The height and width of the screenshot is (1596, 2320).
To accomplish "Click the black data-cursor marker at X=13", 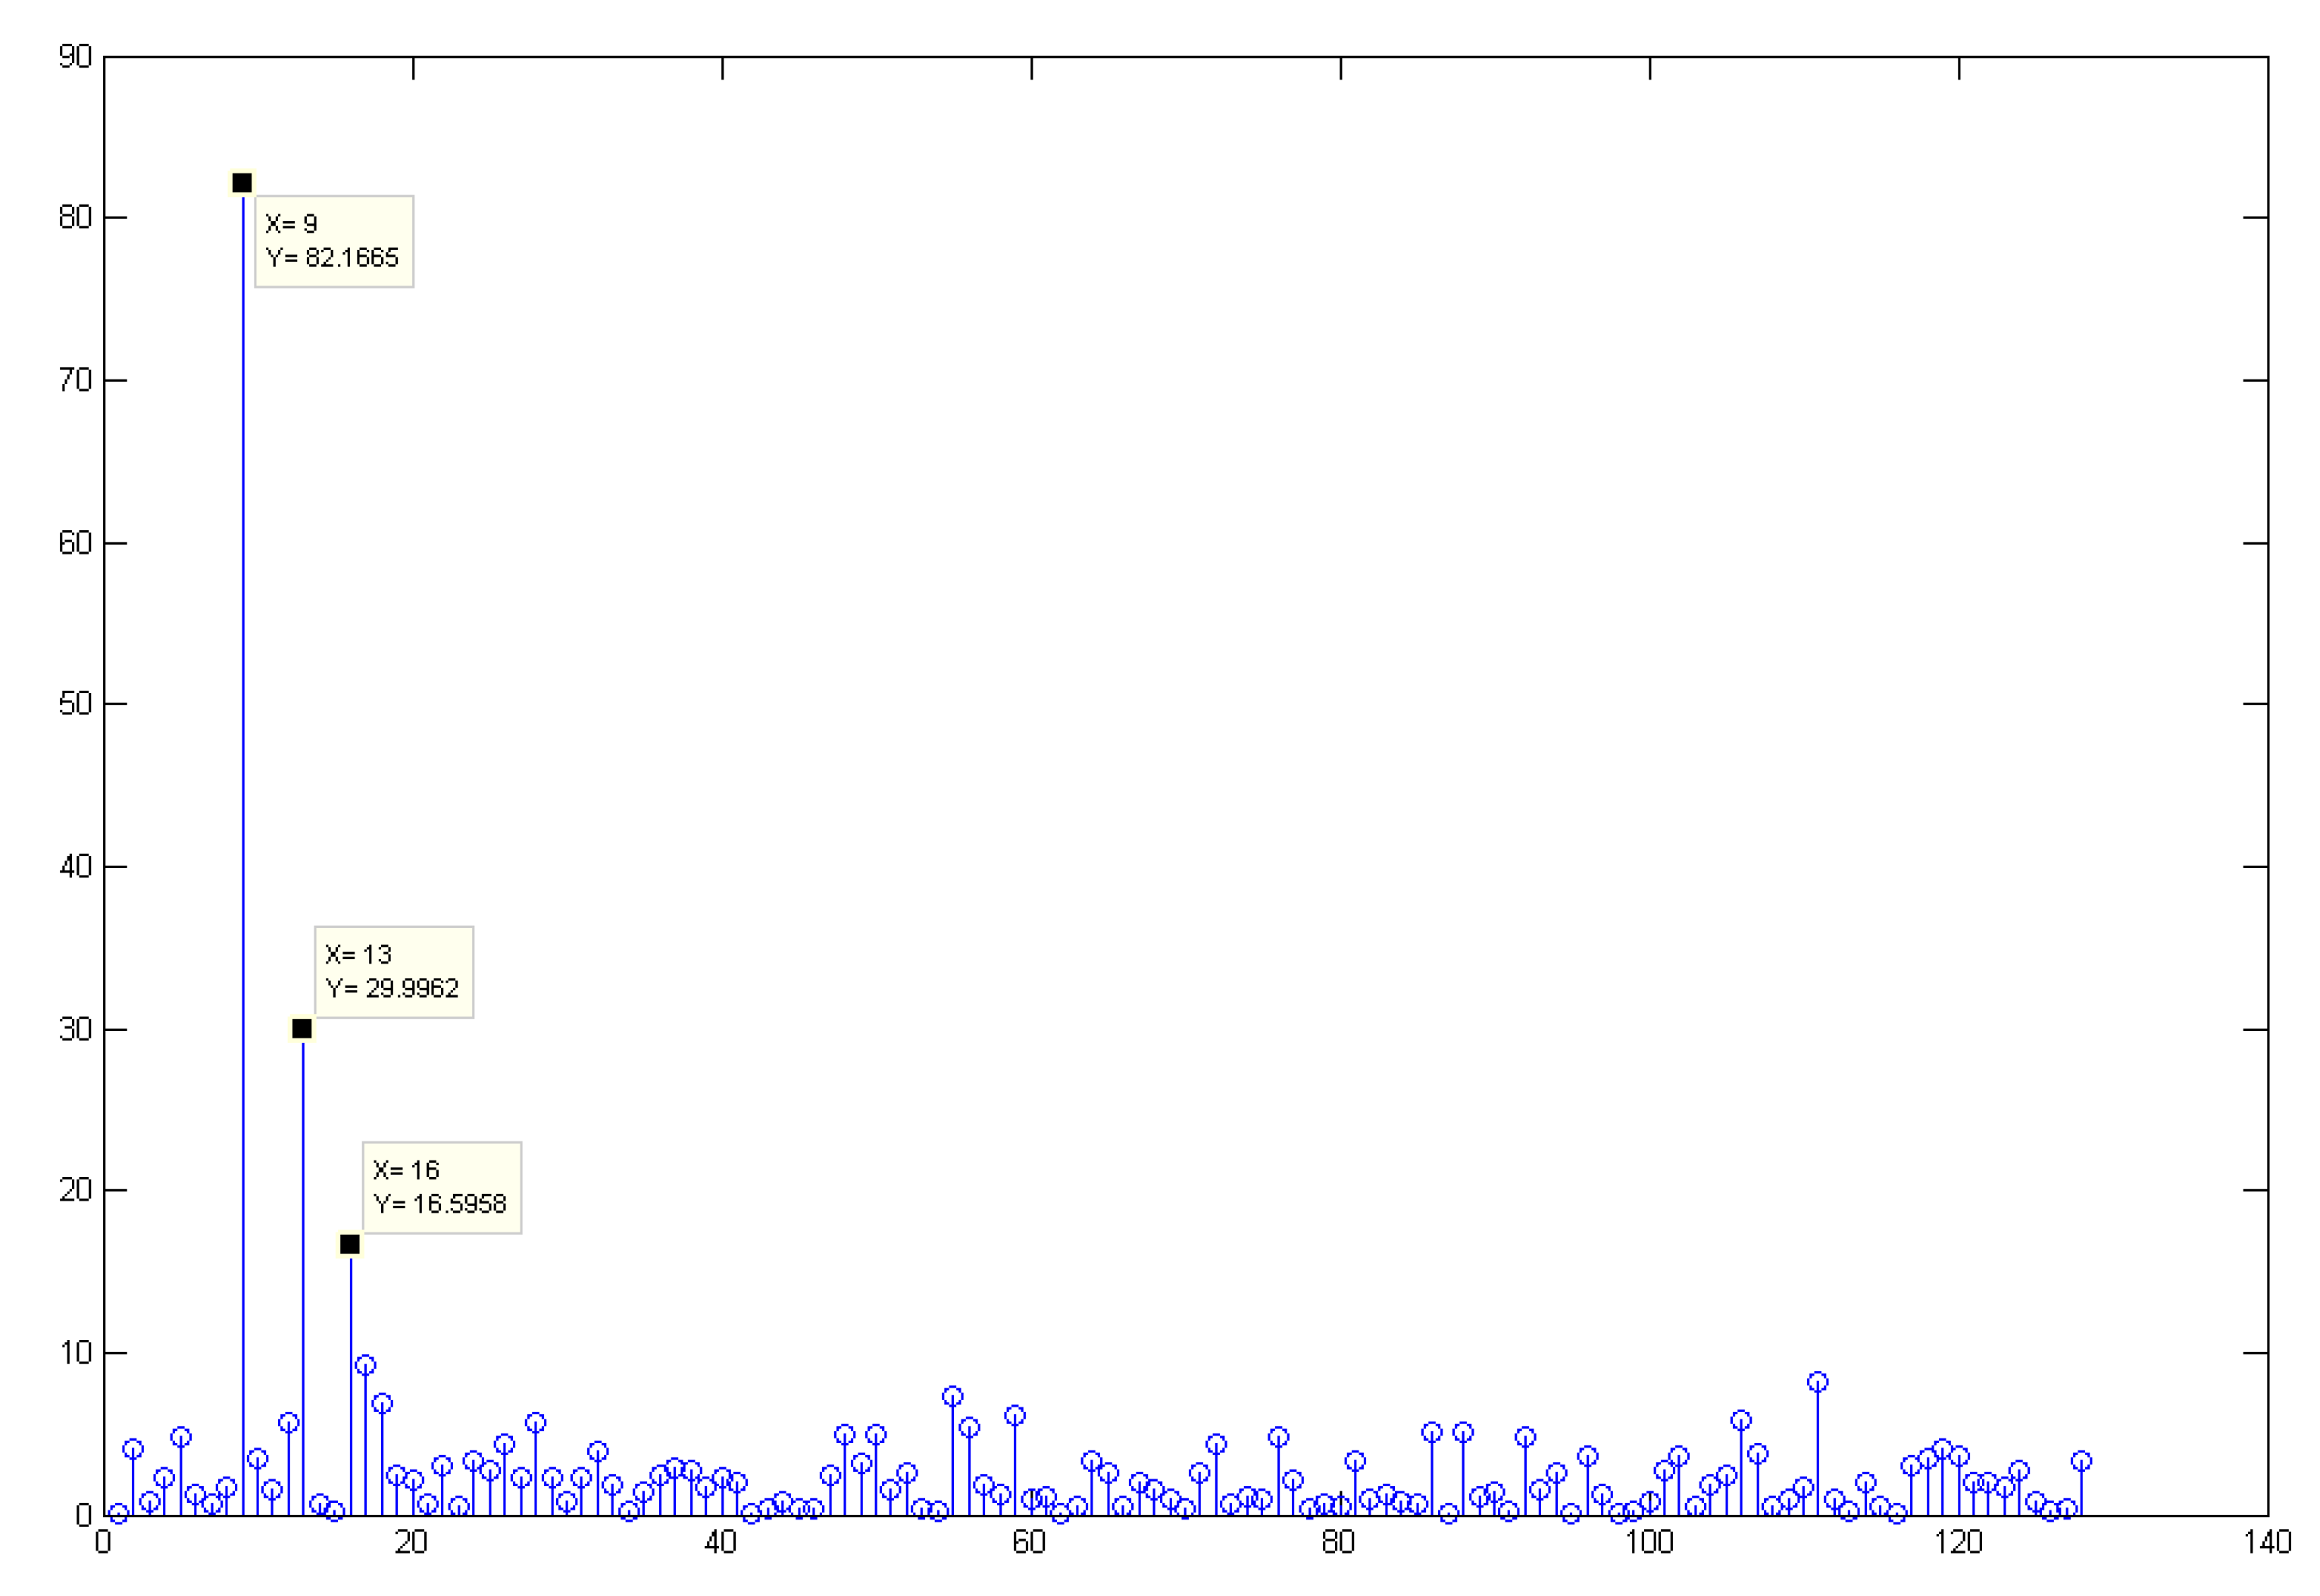I will tap(302, 1028).
